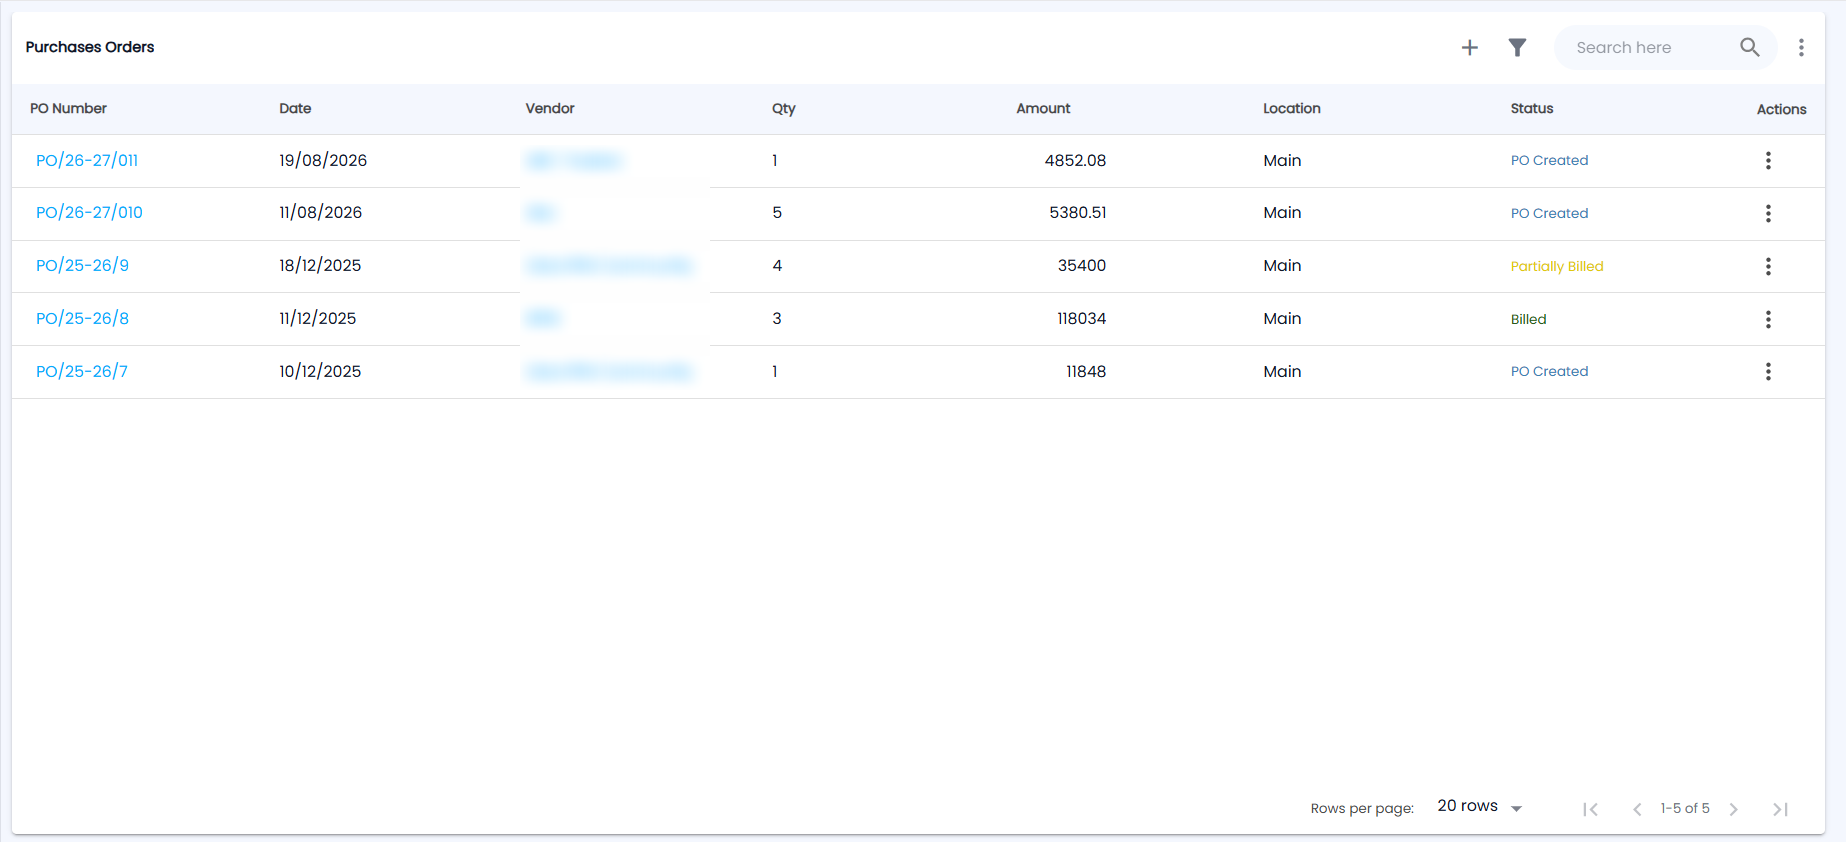
Task: Sort by Amount column header
Action: point(1043,108)
